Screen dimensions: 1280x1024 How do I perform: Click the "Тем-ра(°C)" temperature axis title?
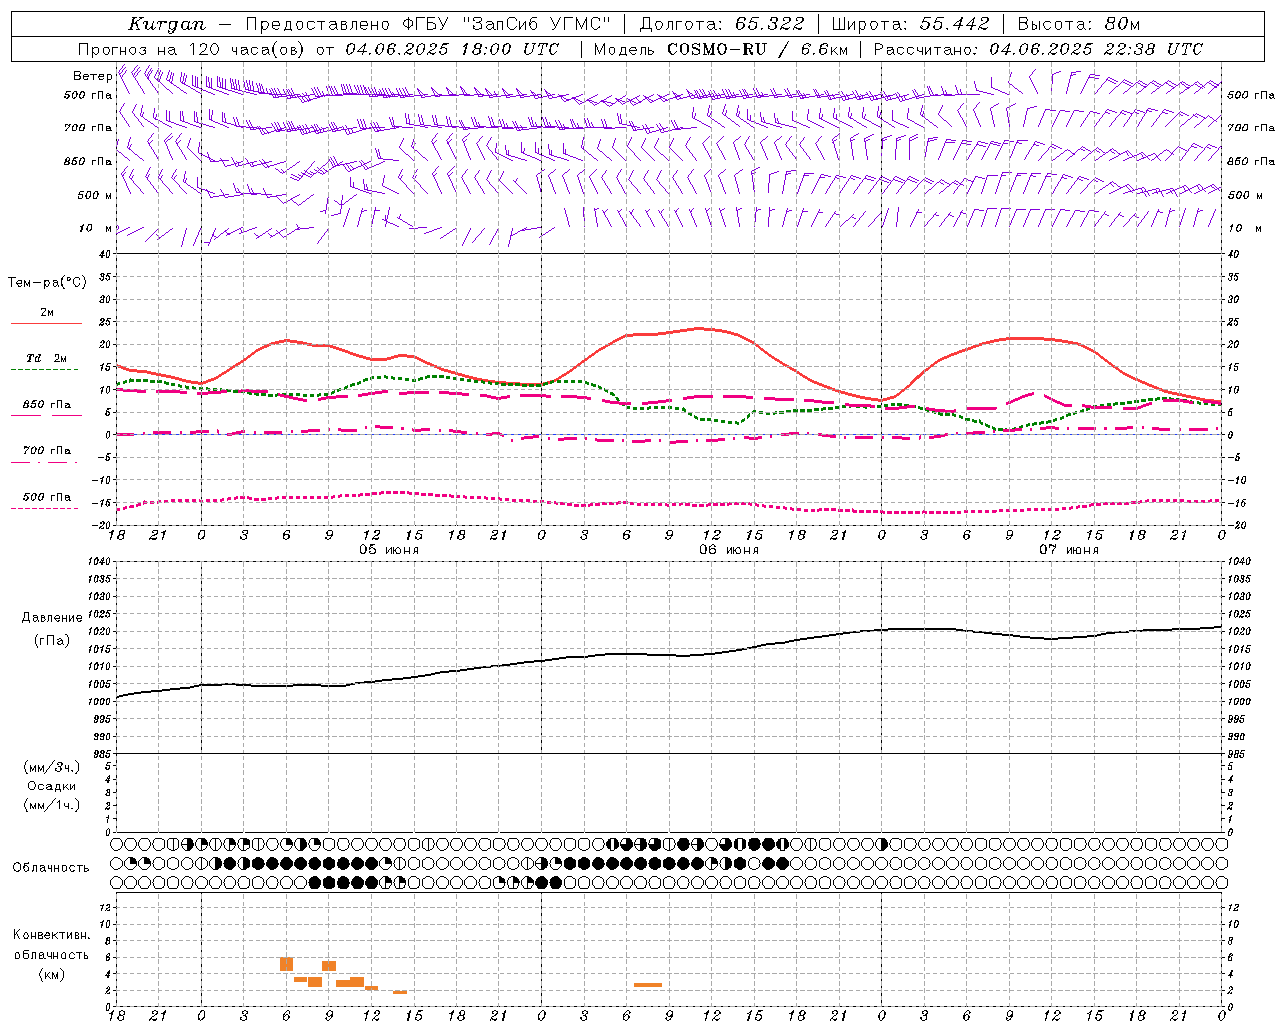tap(47, 283)
